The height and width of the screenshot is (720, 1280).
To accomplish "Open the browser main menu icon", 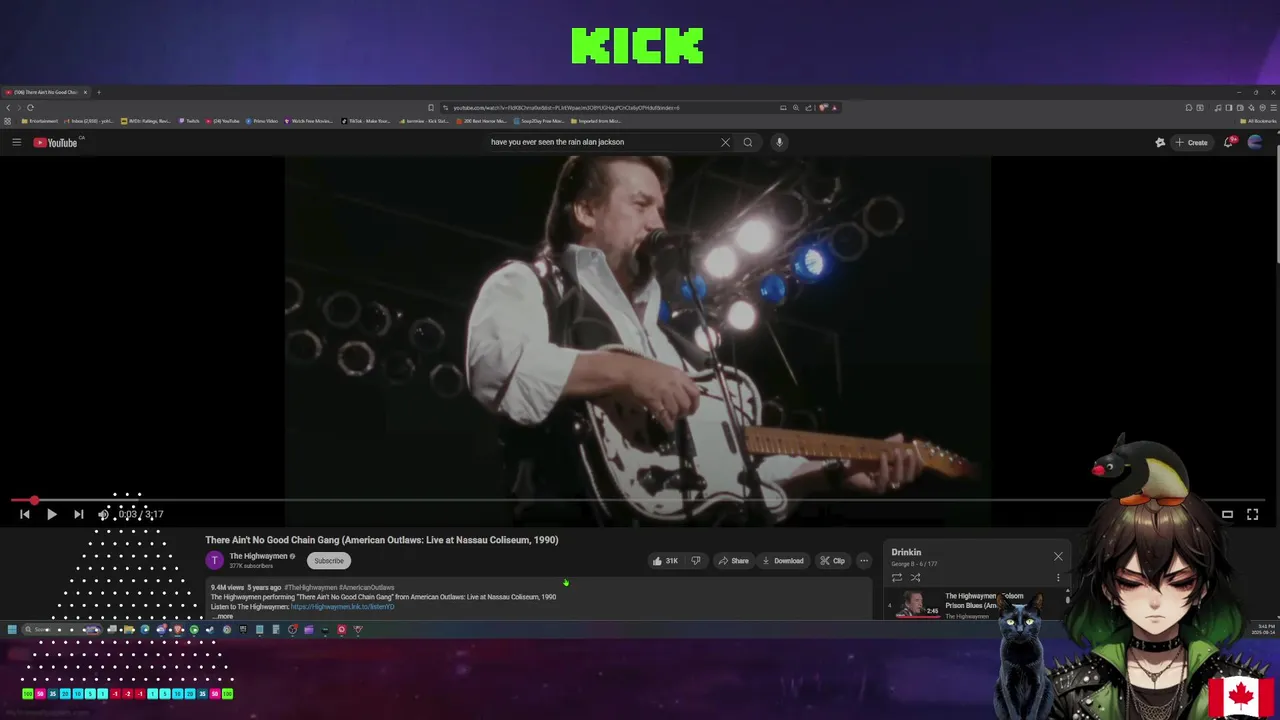I will [1273, 107].
